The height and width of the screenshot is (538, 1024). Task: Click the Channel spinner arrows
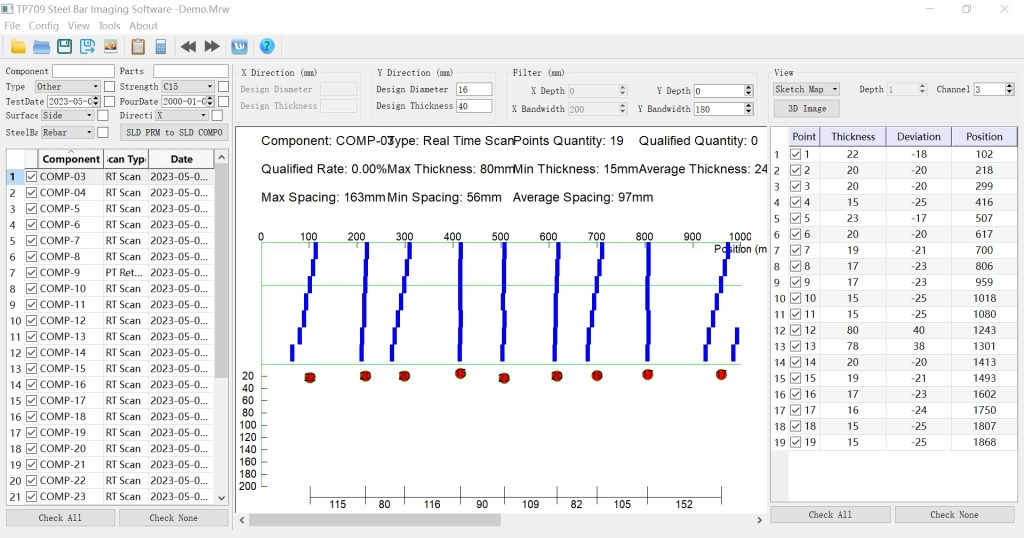pos(1010,89)
